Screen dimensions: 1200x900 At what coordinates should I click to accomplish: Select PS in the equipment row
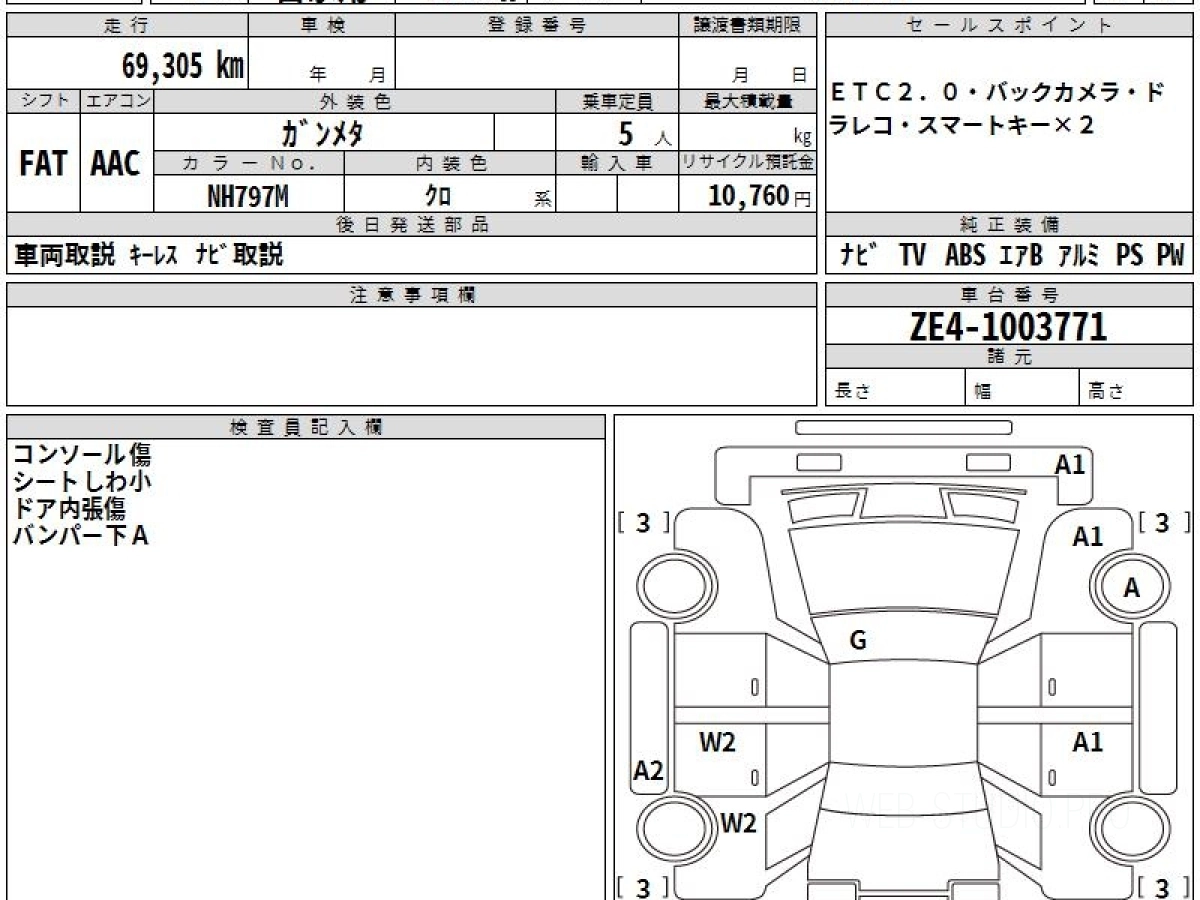(x=1130, y=255)
